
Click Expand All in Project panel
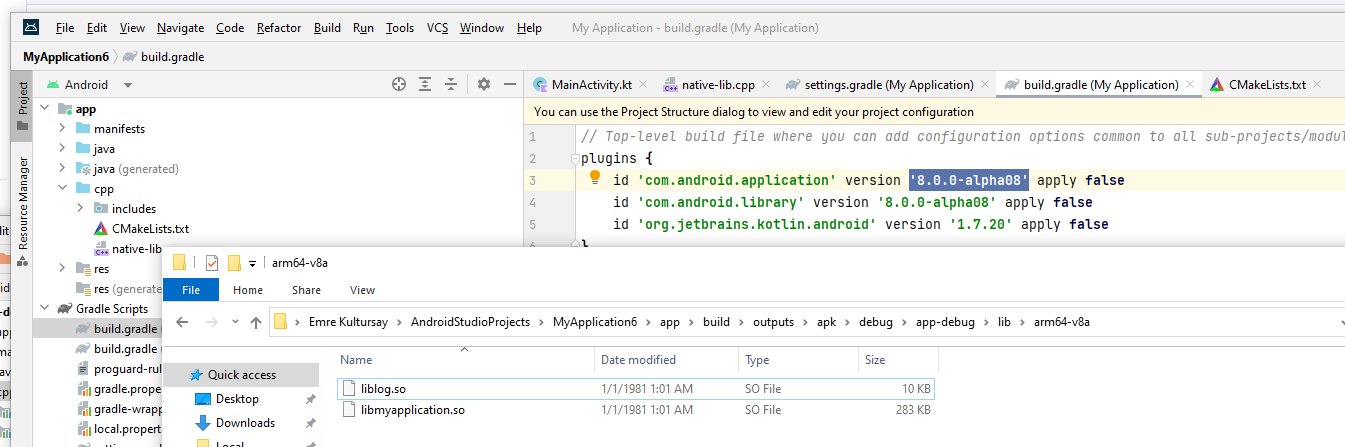click(425, 85)
